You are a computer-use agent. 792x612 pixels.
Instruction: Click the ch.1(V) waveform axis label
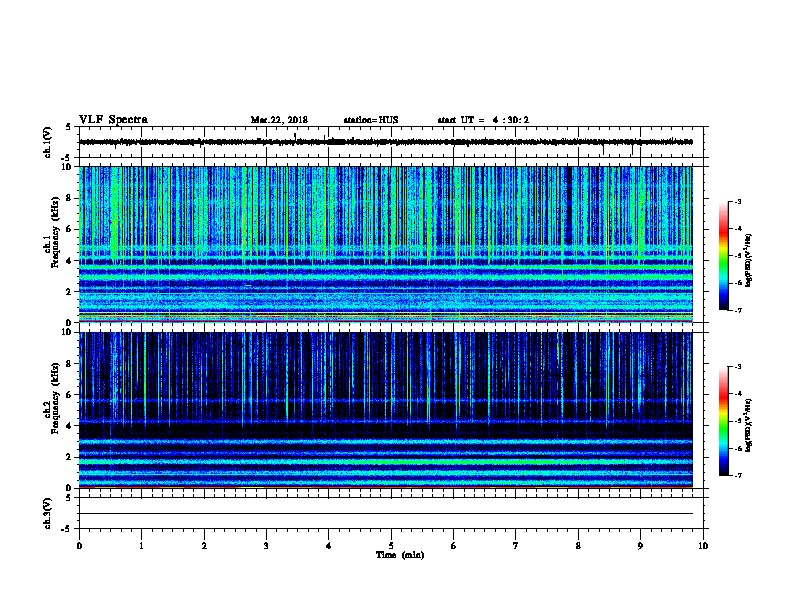pos(48,142)
